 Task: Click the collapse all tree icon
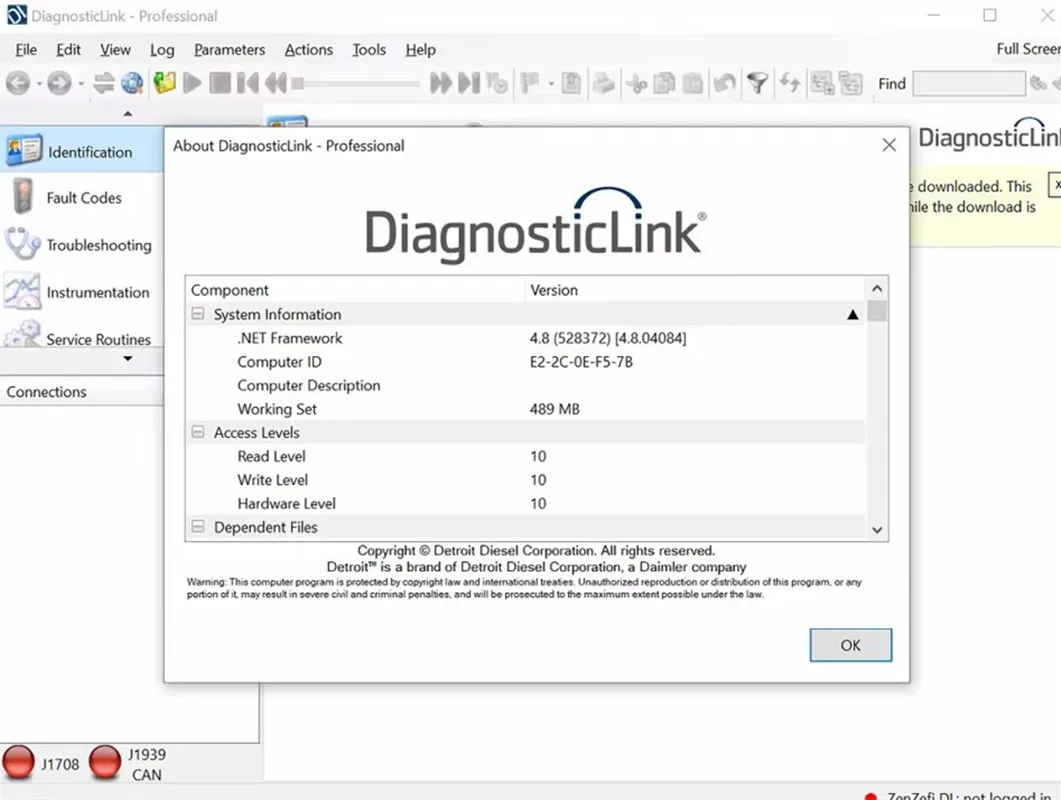(x=851, y=83)
